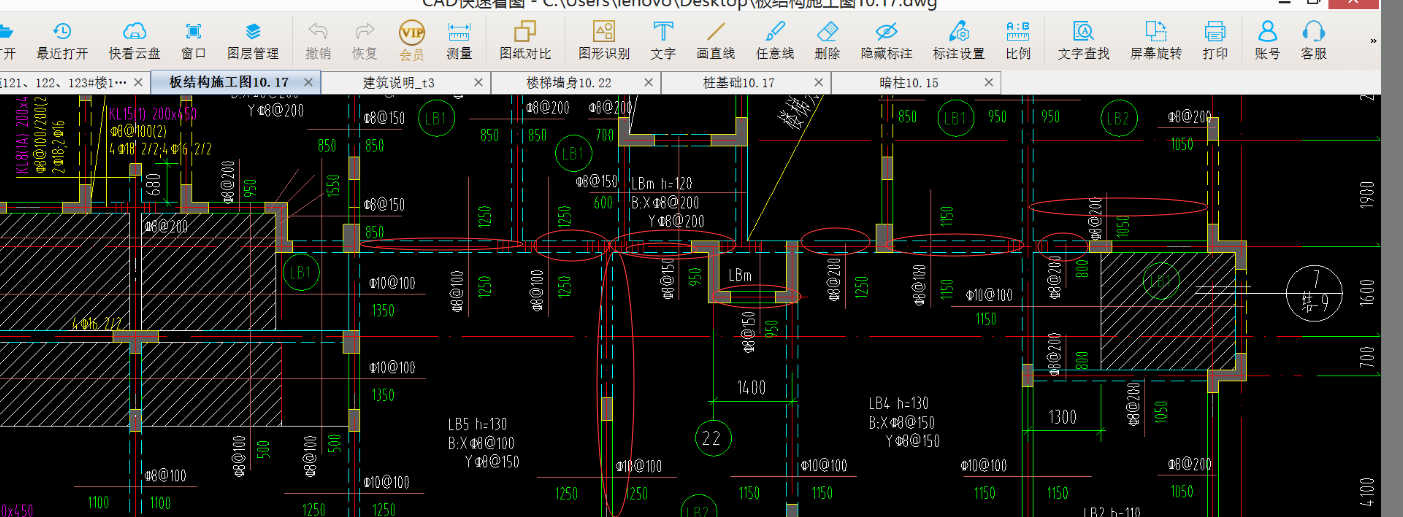Select the 删除 eraser tool
The image size is (1403, 517).
coord(827,41)
